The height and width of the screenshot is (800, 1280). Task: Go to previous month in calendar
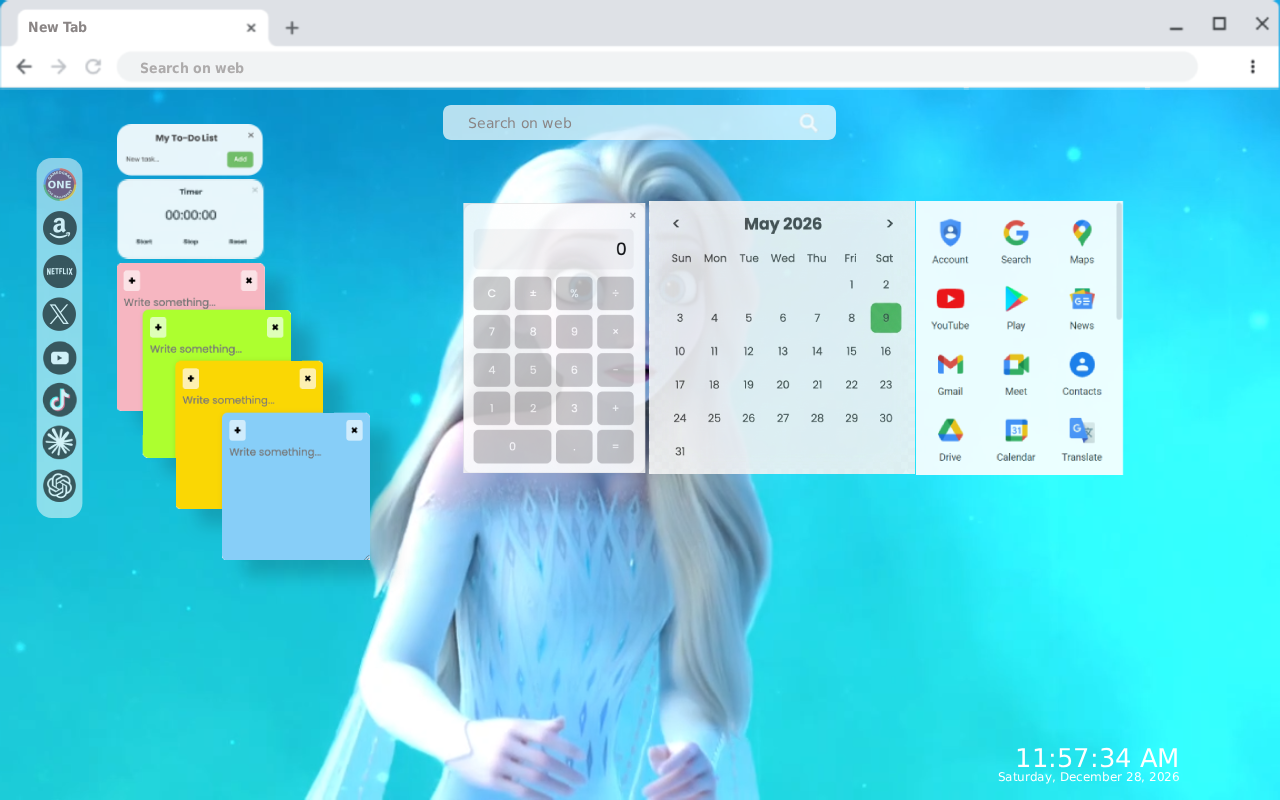pyautogui.click(x=676, y=224)
